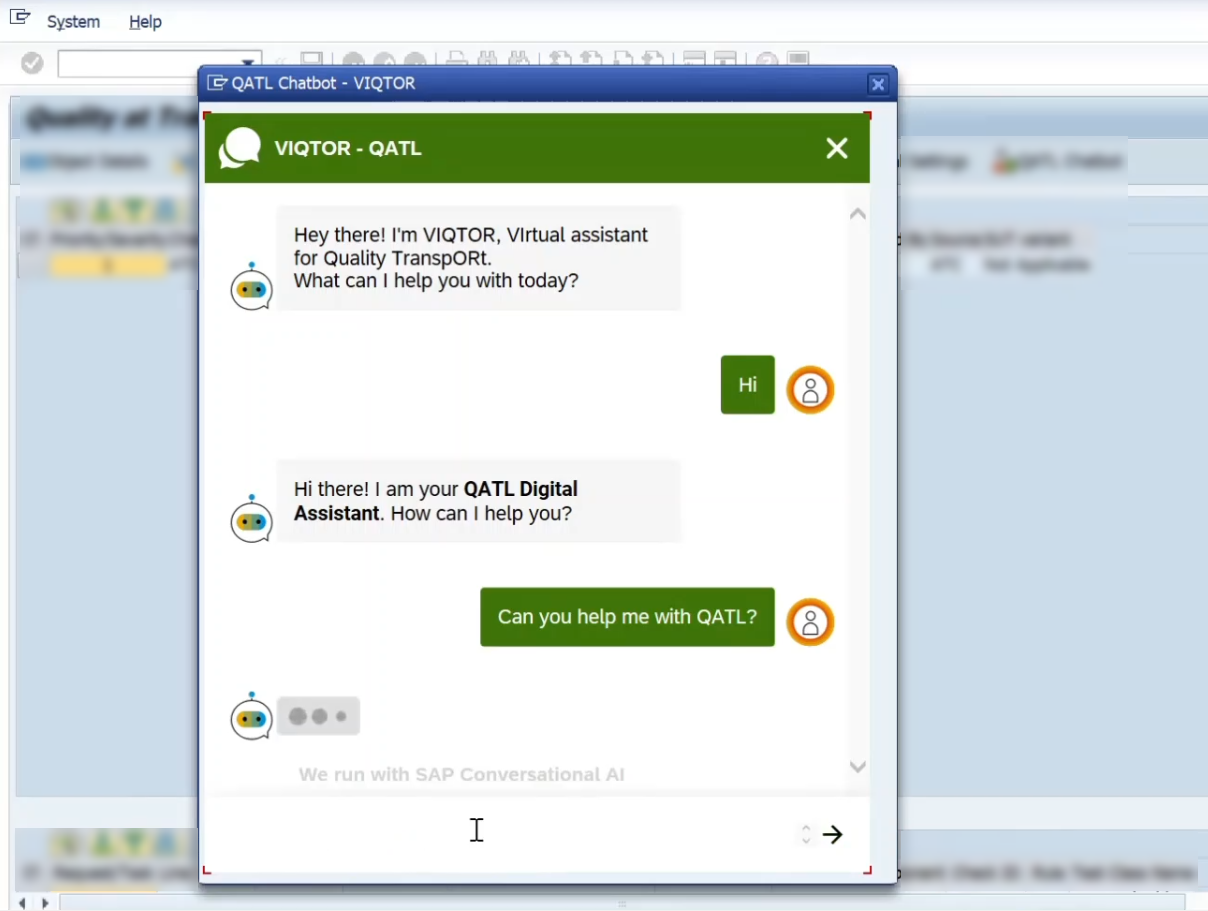Viewport: 1208px width, 911px height.
Task: Open the Print function in the toolbar
Action: tap(455, 61)
